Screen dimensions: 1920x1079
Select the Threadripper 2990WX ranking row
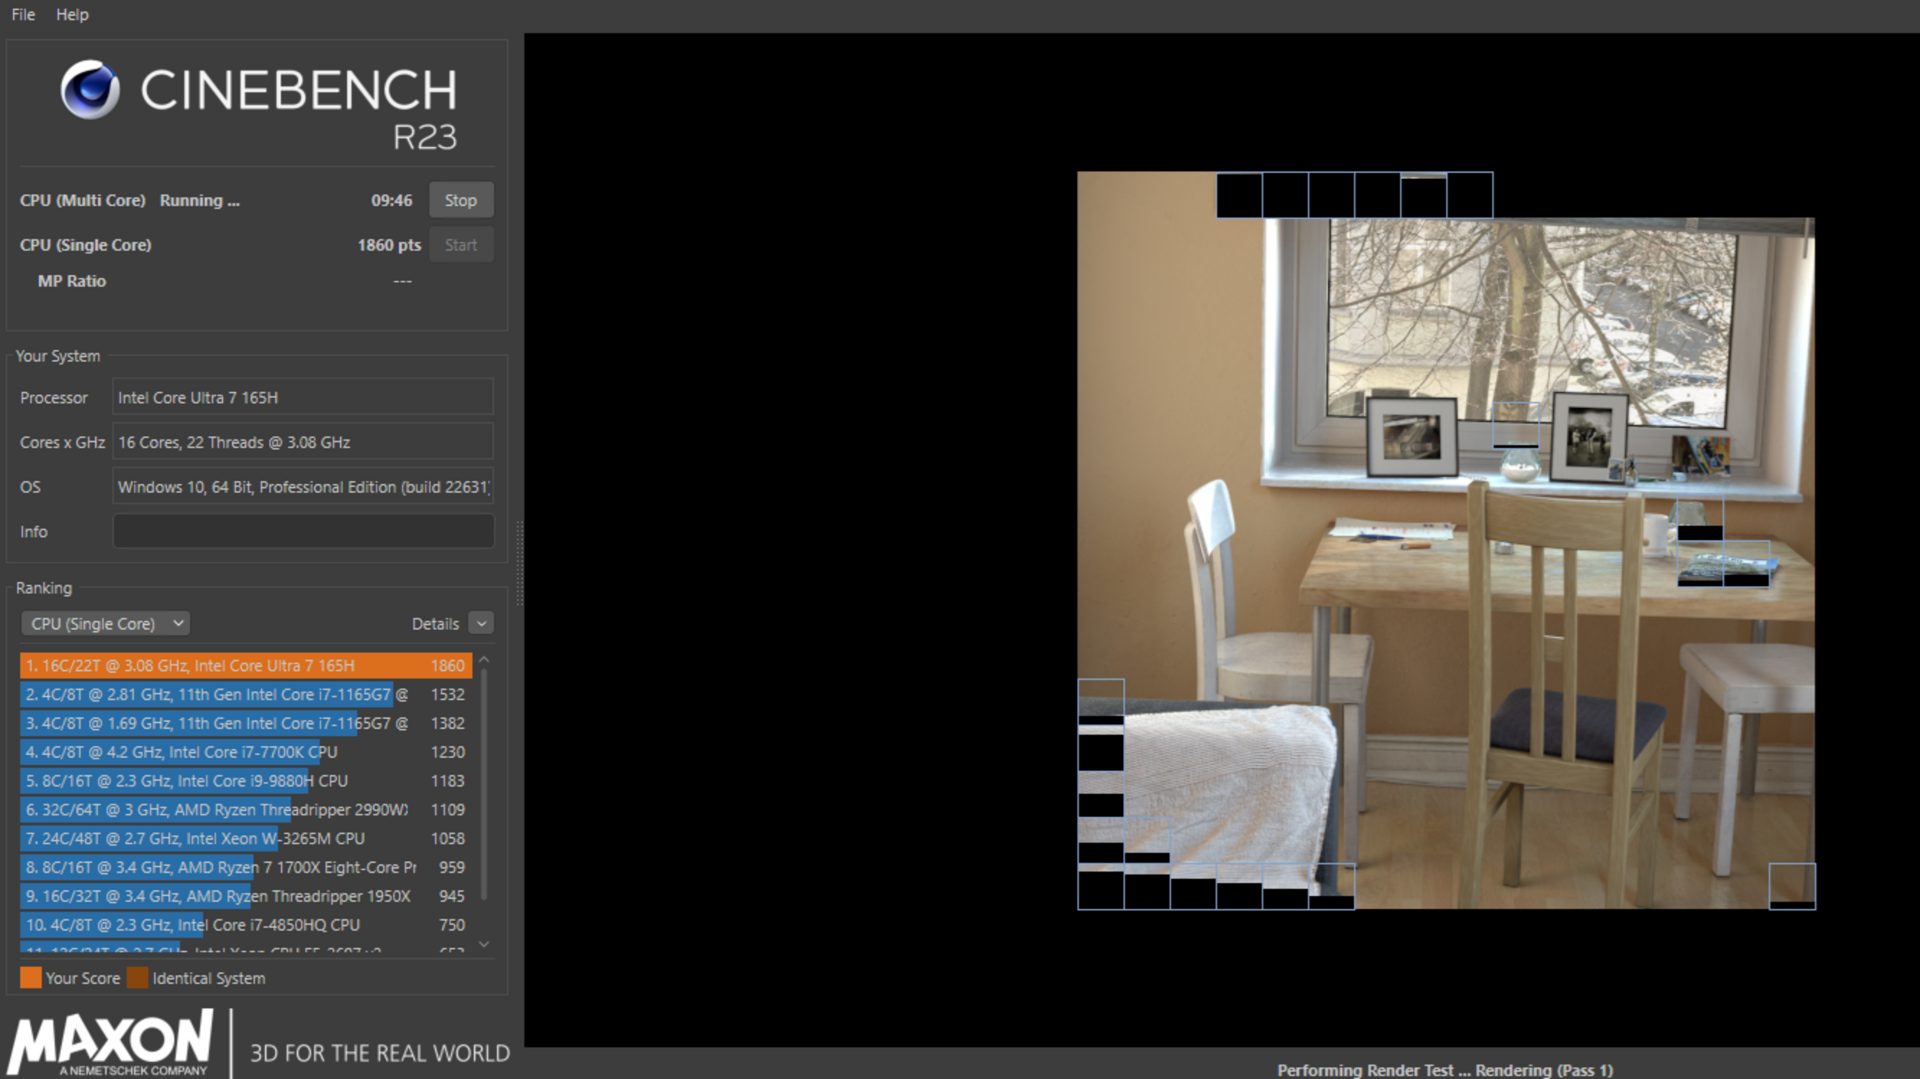pos(245,809)
